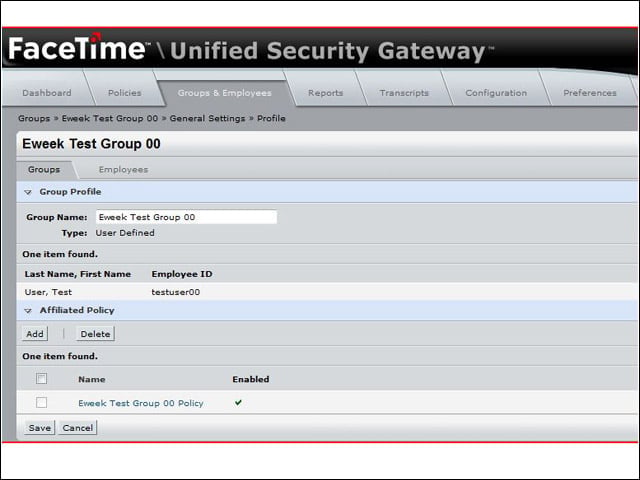The width and height of the screenshot is (640, 480).
Task: Click the Affiliated Policy section title
Action: (x=77, y=311)
